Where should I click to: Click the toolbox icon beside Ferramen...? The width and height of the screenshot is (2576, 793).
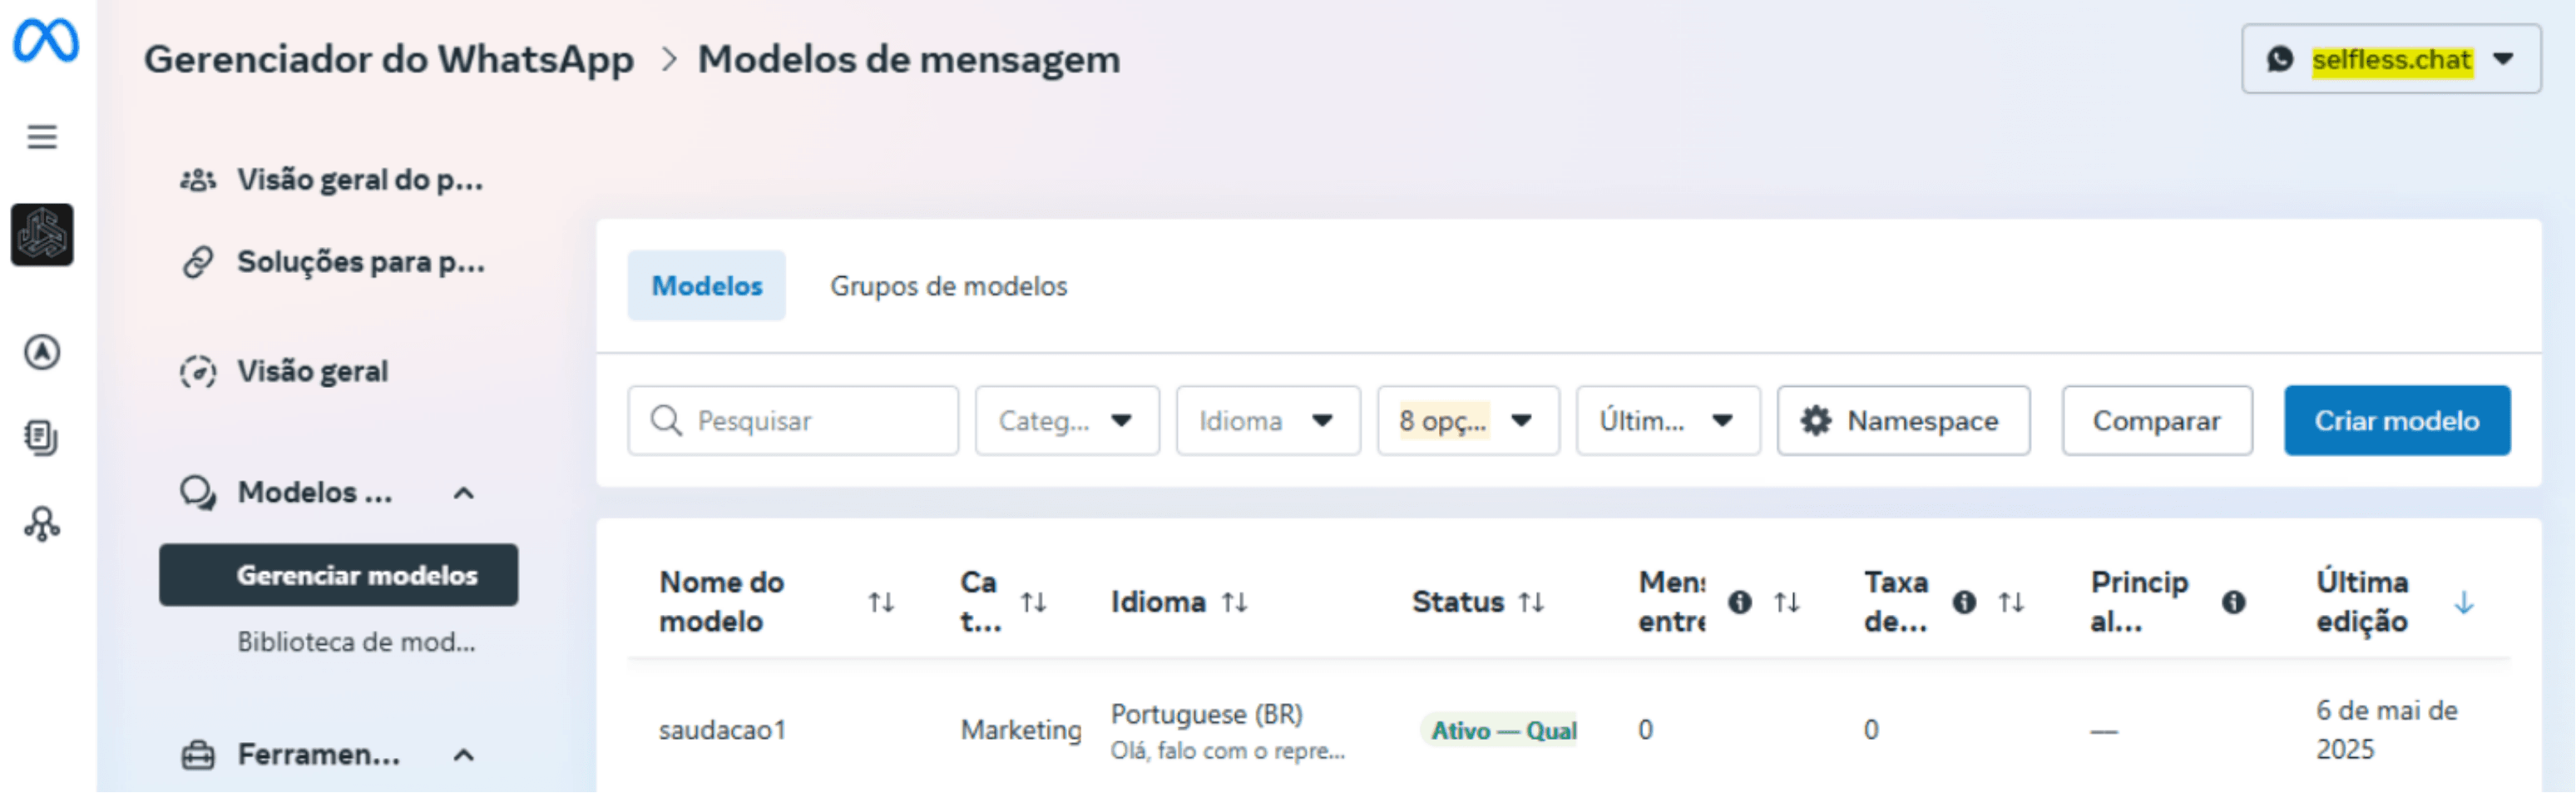tap(198, 756)
